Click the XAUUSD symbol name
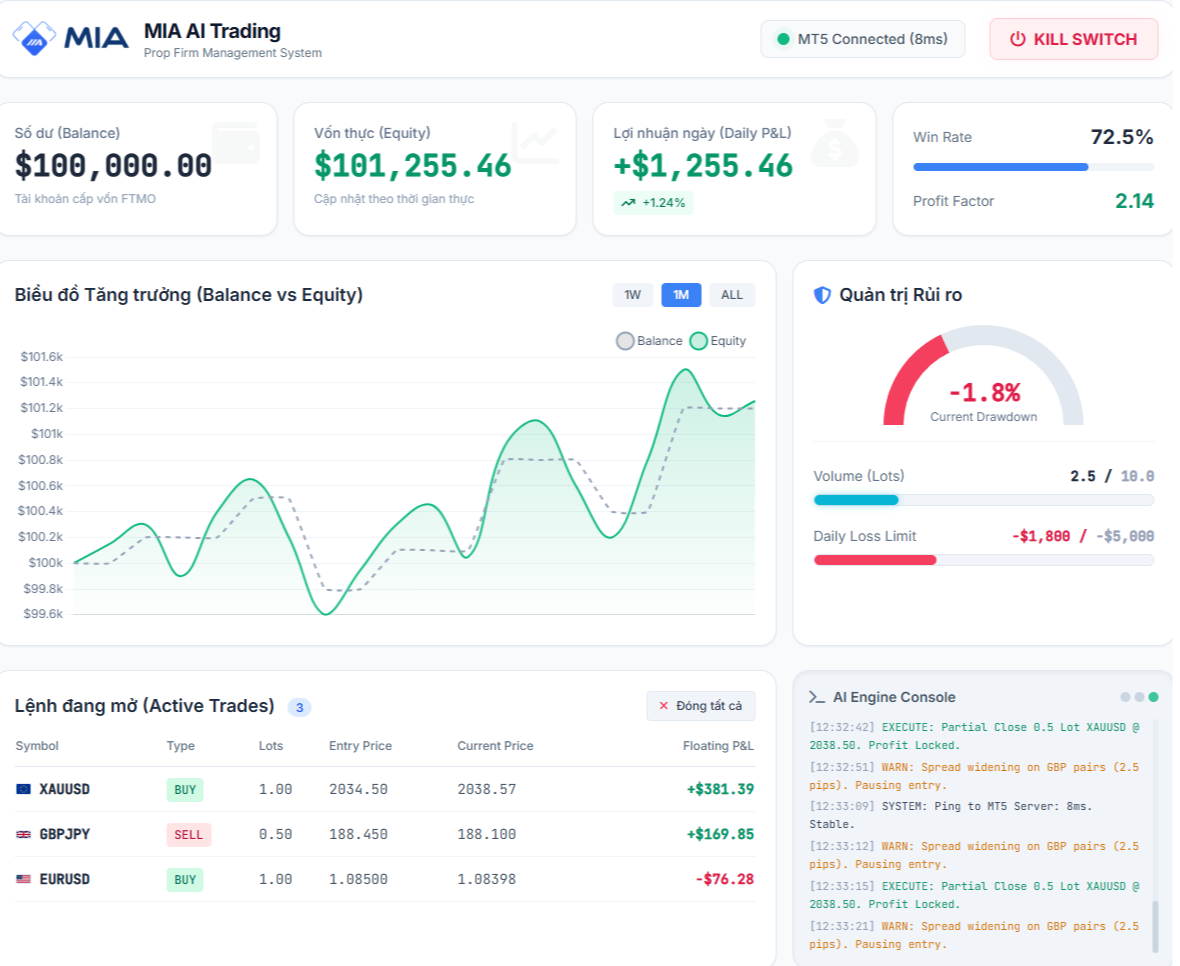The width and height of the screenshot is (1180, 966). 65,789
